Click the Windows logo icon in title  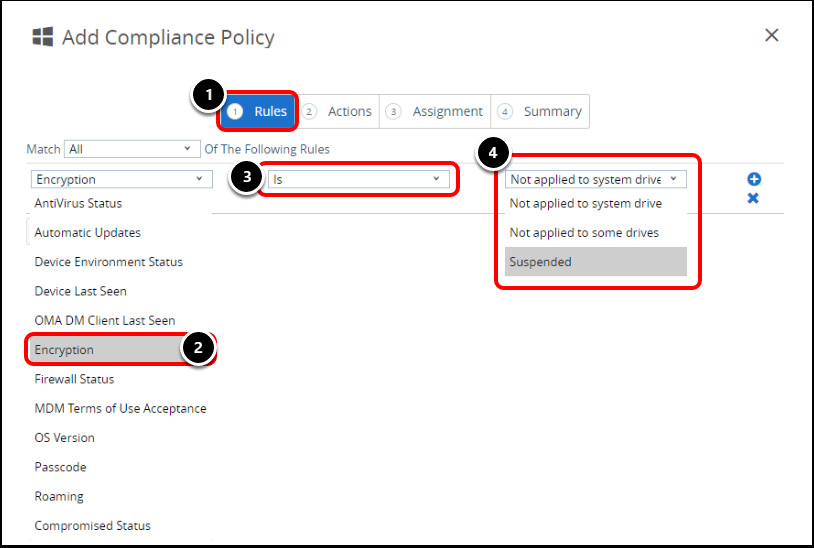click(43, 37)
